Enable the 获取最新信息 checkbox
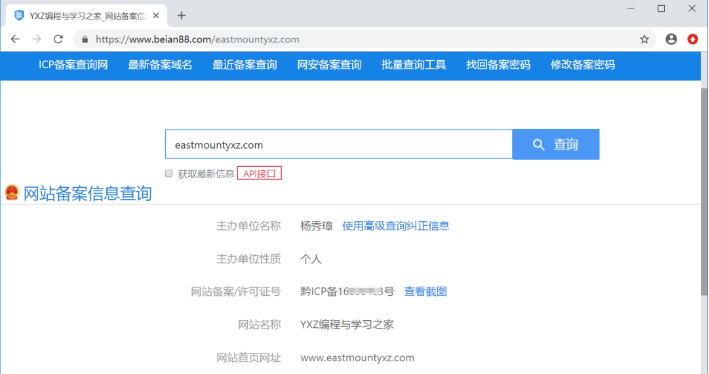This screenshot has width=709, height=374. (x=169, y=174)
